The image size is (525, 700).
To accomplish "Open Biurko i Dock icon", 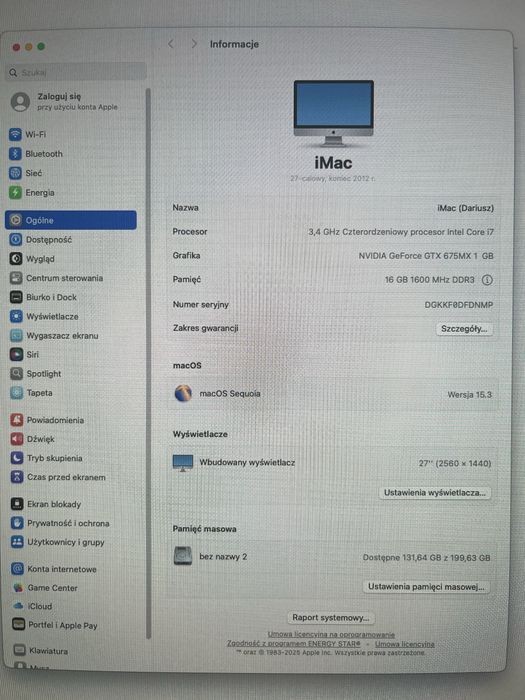I will pyautogui.click(x=16, y=297).
